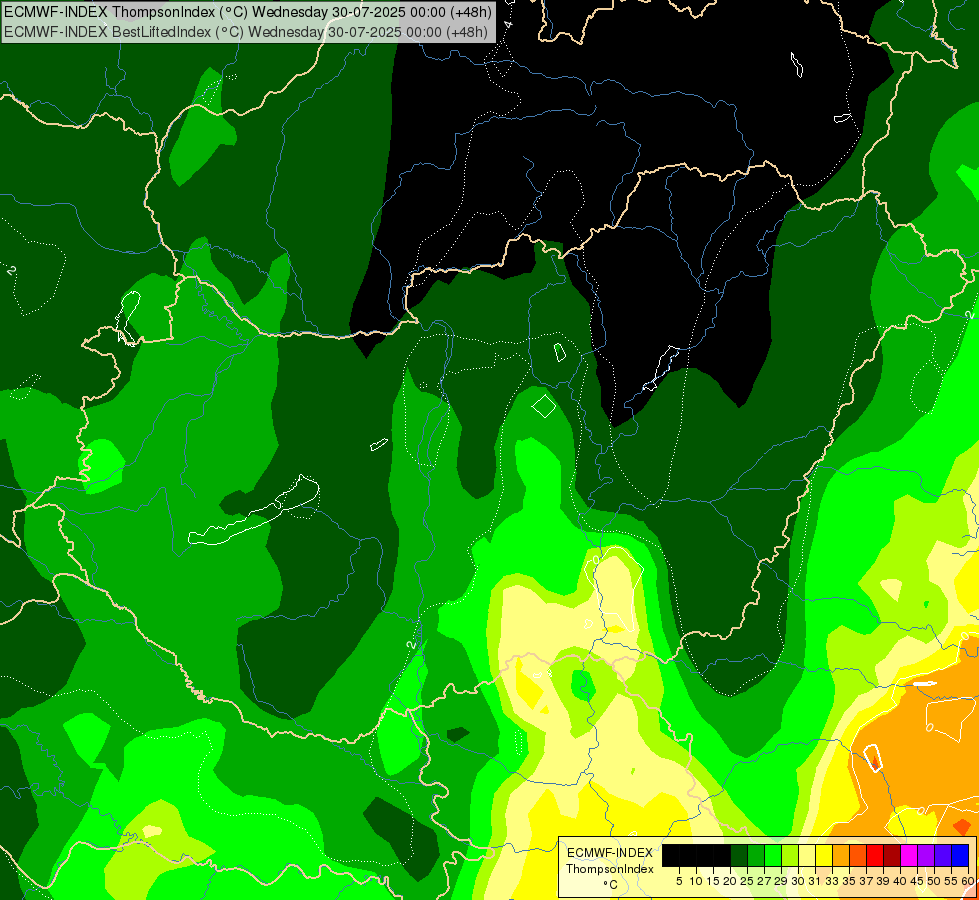Select the ECMWF-INDEX label in the legend
This screenshot has width=979, height=900.
pyautogui.click(x=610, y=853)
